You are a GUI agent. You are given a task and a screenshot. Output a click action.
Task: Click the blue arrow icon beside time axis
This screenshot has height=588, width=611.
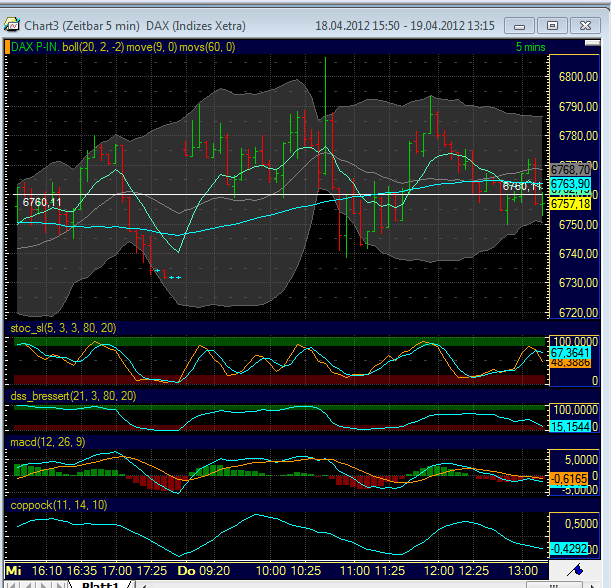point(575,570)
